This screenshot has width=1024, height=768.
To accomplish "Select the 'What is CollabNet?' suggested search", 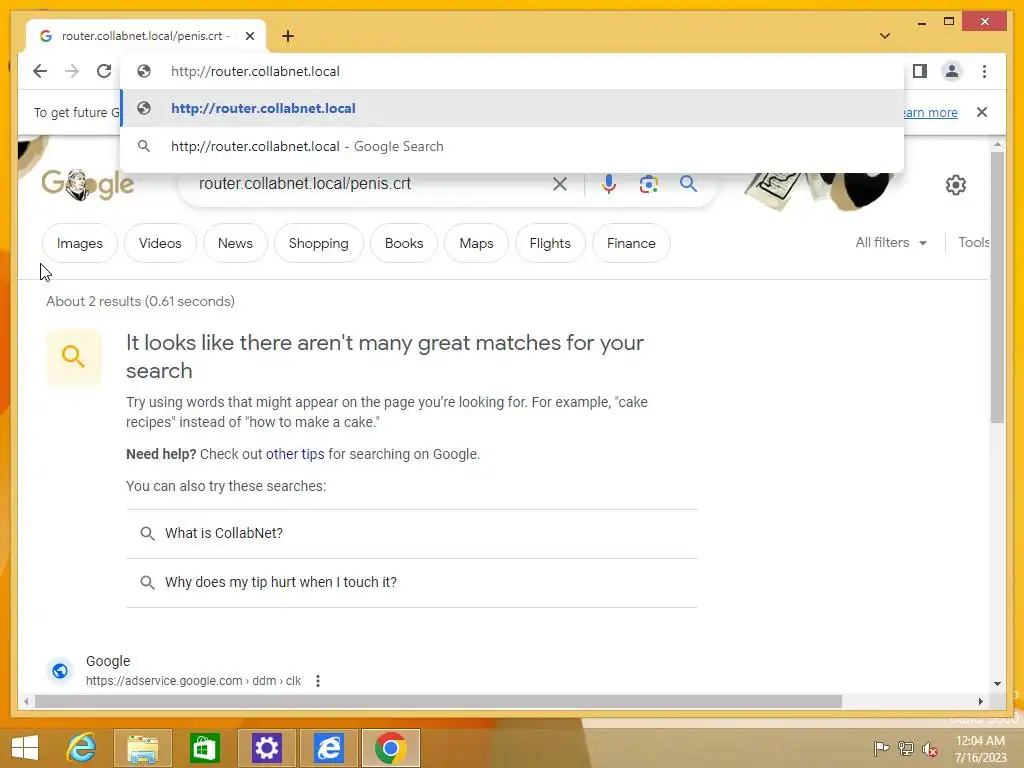I will point(412,534).
